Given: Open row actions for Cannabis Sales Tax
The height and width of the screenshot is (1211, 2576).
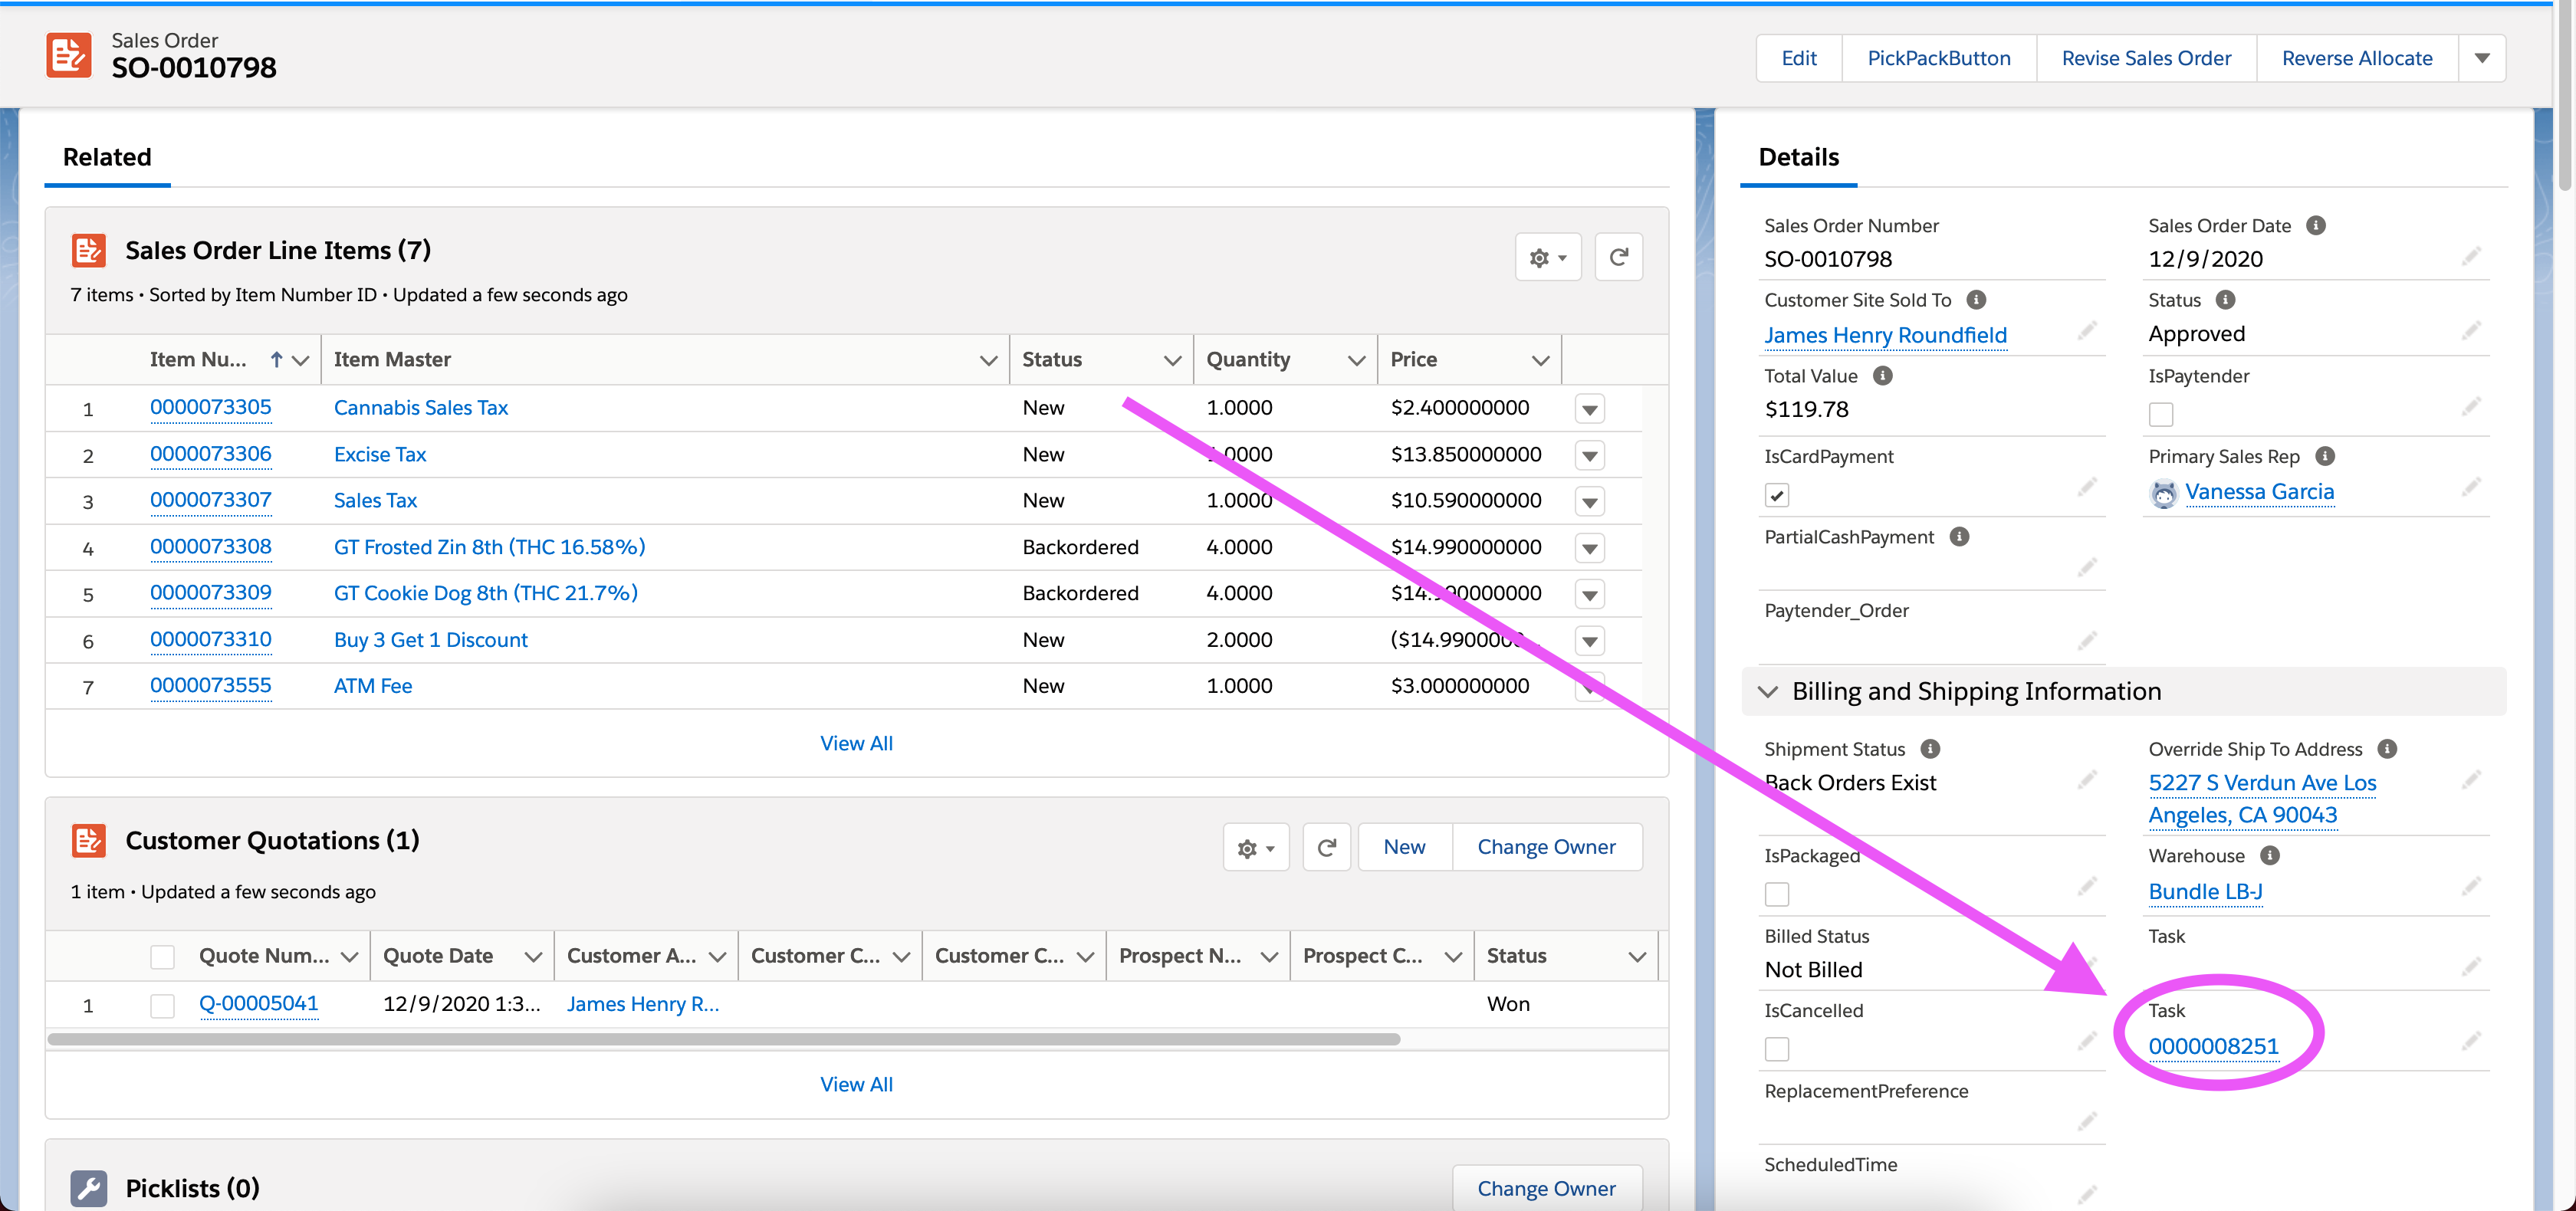Looking at the screenshot, I should 1589,409.
